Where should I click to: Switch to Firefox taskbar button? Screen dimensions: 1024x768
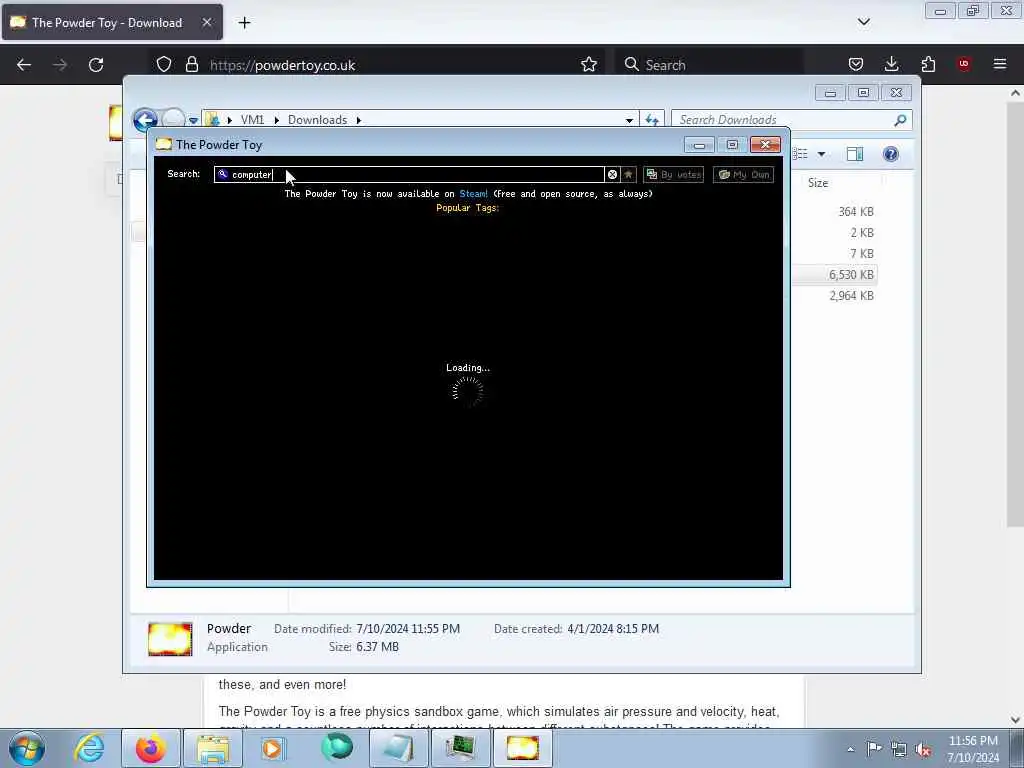(150, 748)
